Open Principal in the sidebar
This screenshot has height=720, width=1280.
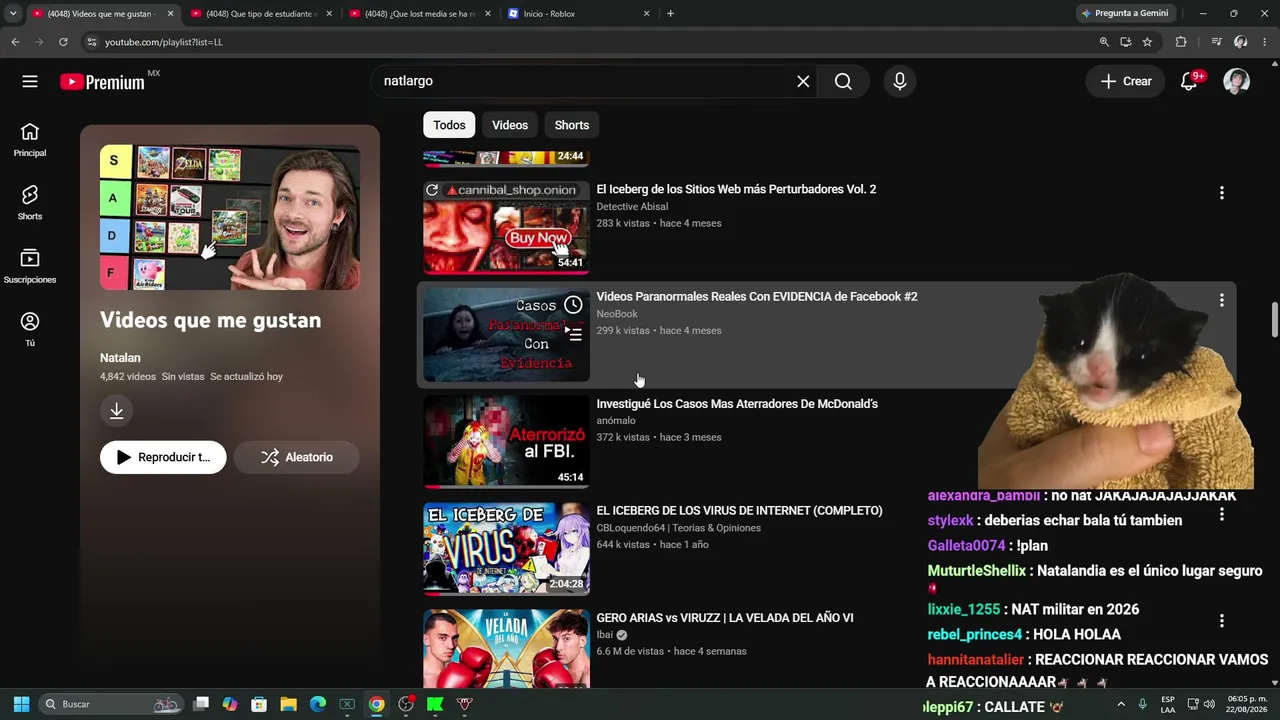[x=30, y=140]
